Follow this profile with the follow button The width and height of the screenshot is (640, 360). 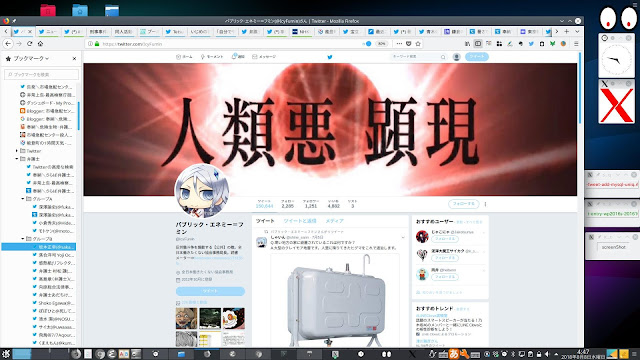pos(463,204)
